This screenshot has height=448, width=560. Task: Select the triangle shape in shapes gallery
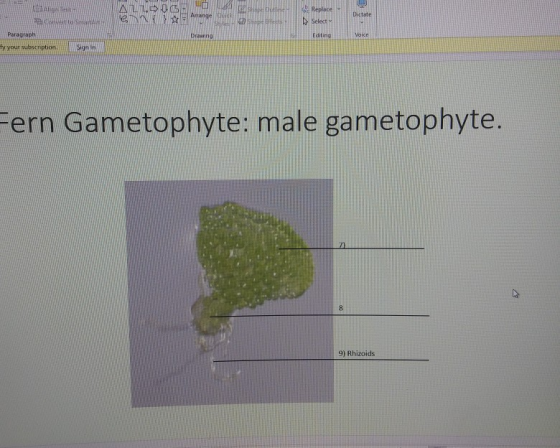tap(123, 9)
